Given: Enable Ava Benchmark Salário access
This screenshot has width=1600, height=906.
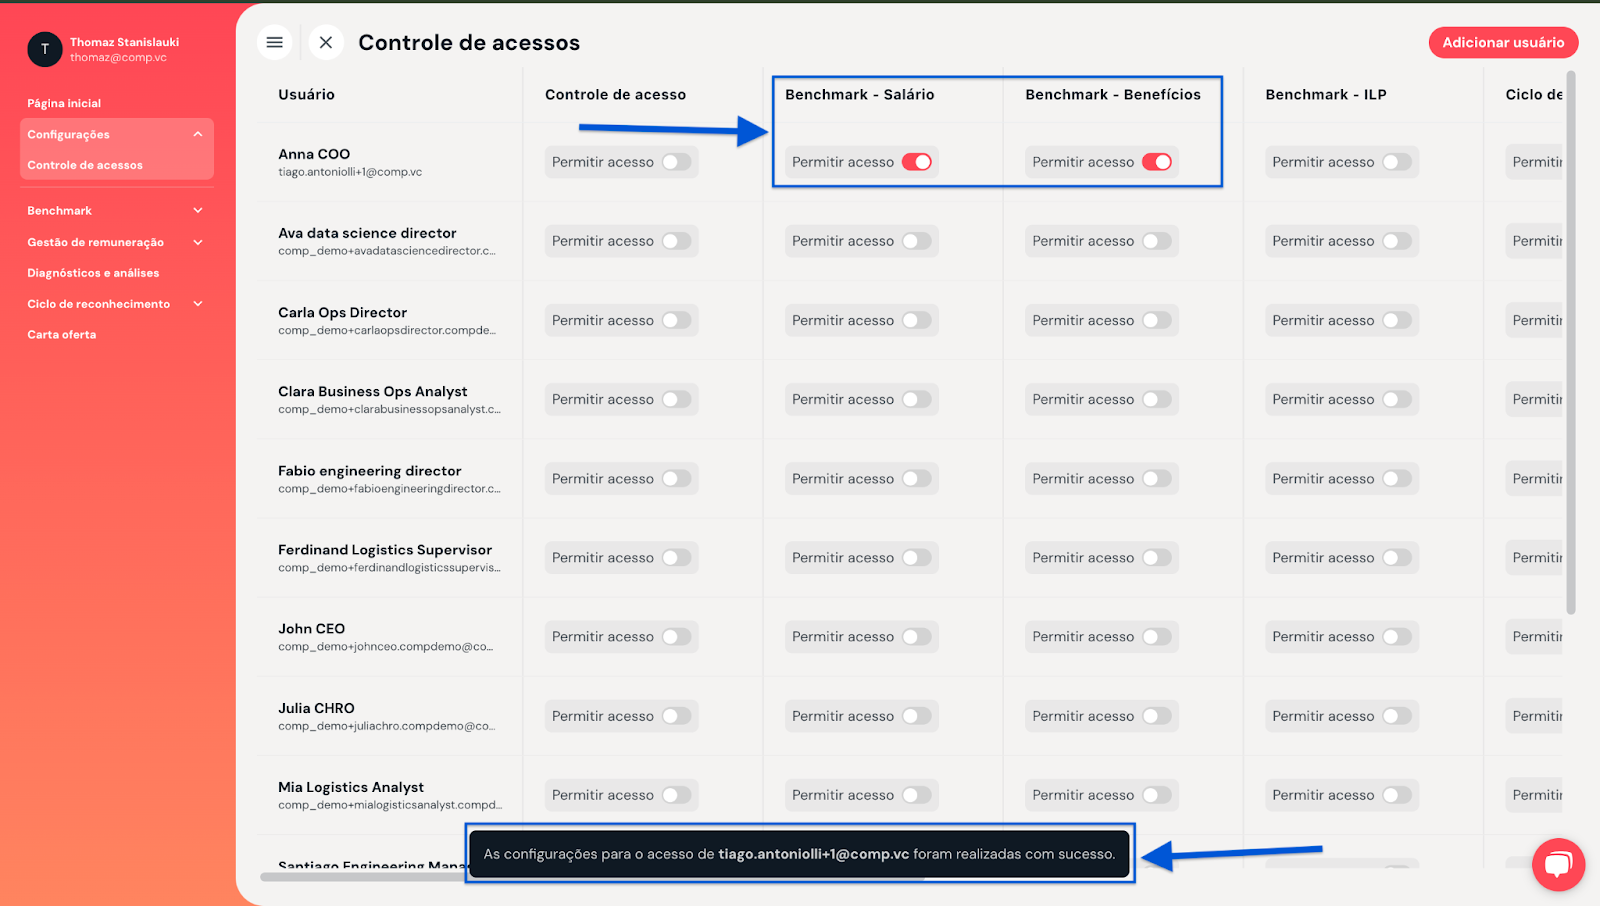Looking at the screenshot, I should coord(917,241).
